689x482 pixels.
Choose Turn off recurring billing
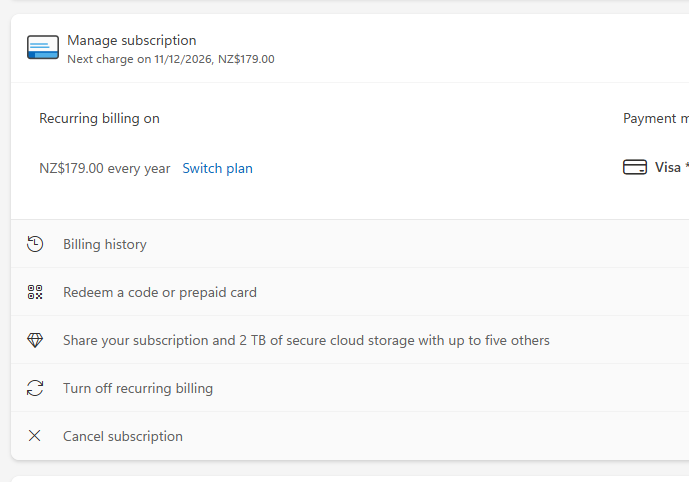pos(350,388)
